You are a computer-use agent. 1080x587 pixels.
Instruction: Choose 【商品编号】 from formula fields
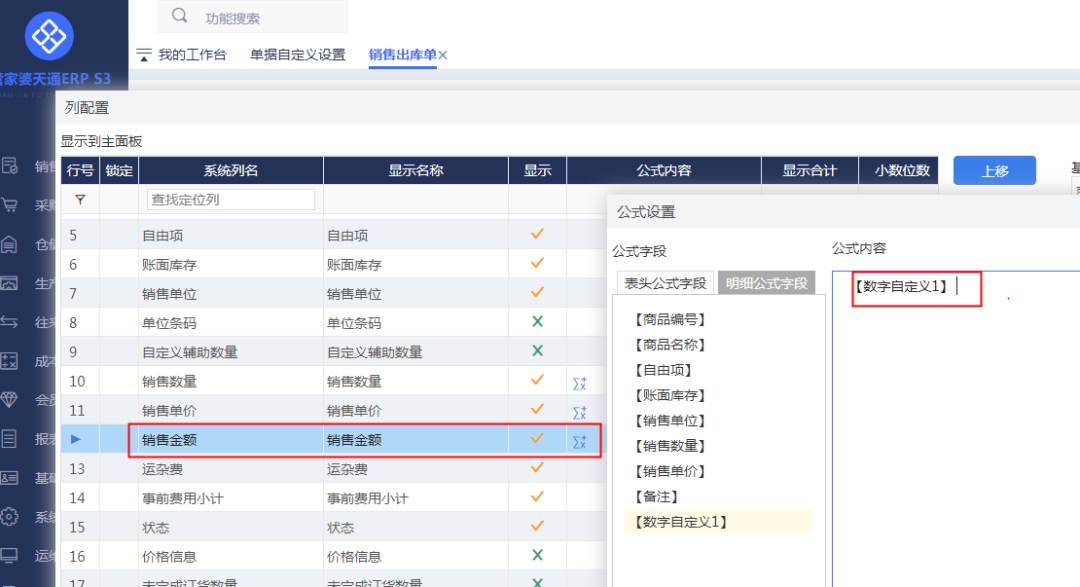670,320
